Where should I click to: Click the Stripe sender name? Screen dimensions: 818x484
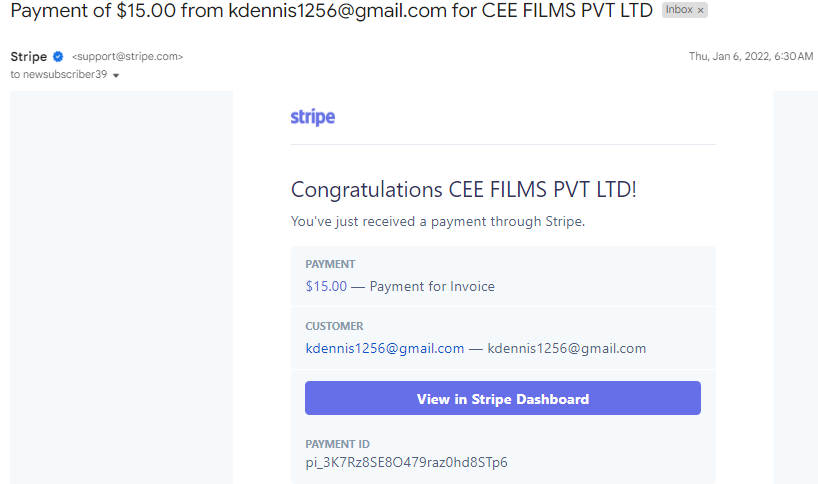coord(29,56)
